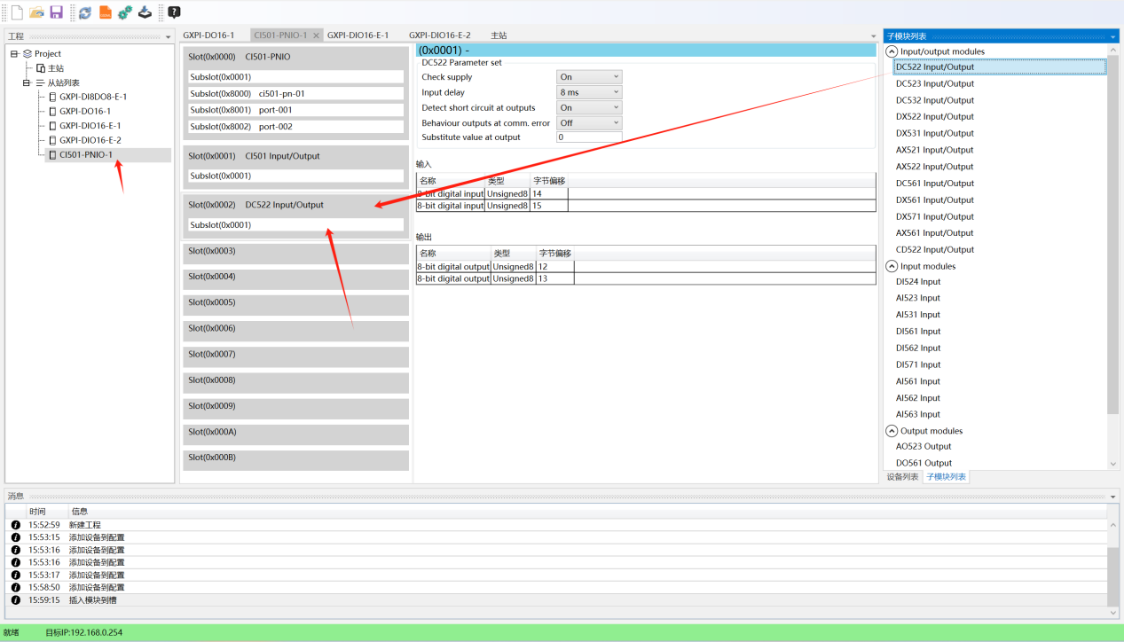Click the download to device icon
The width and height of the screenshot is (1124, 642).
click(x=145, y=12)
